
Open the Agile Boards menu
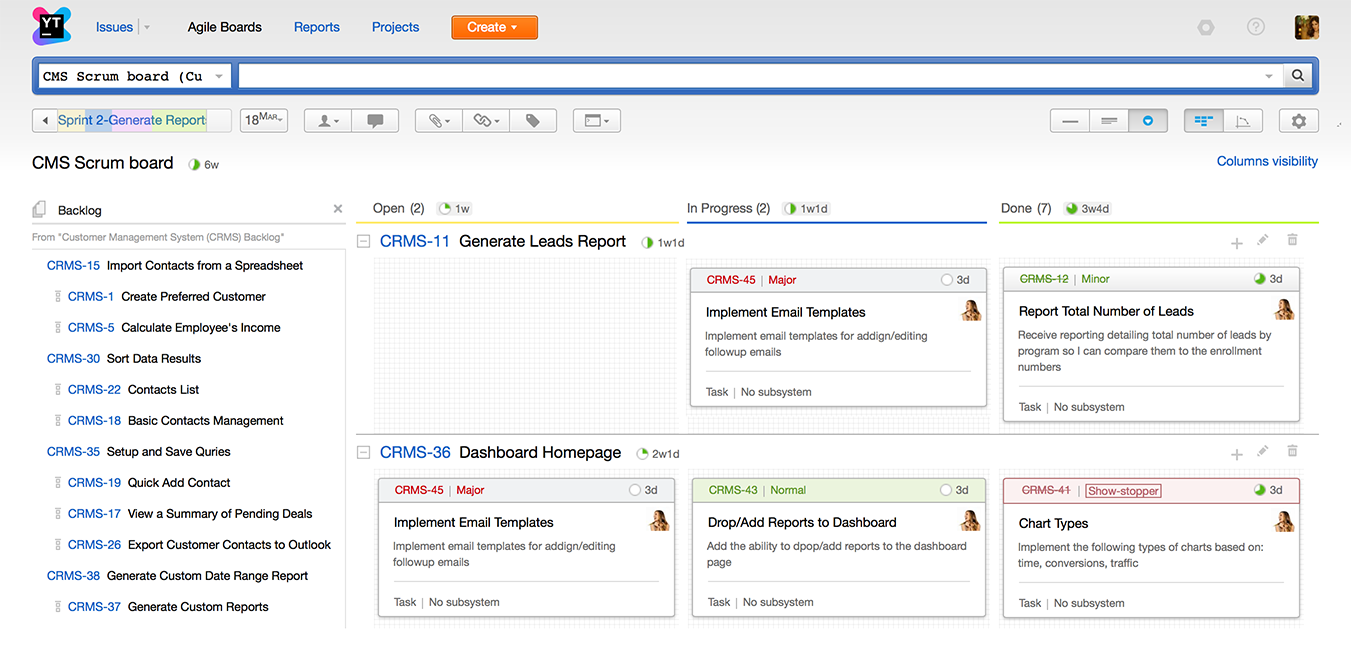click(225, 27)
